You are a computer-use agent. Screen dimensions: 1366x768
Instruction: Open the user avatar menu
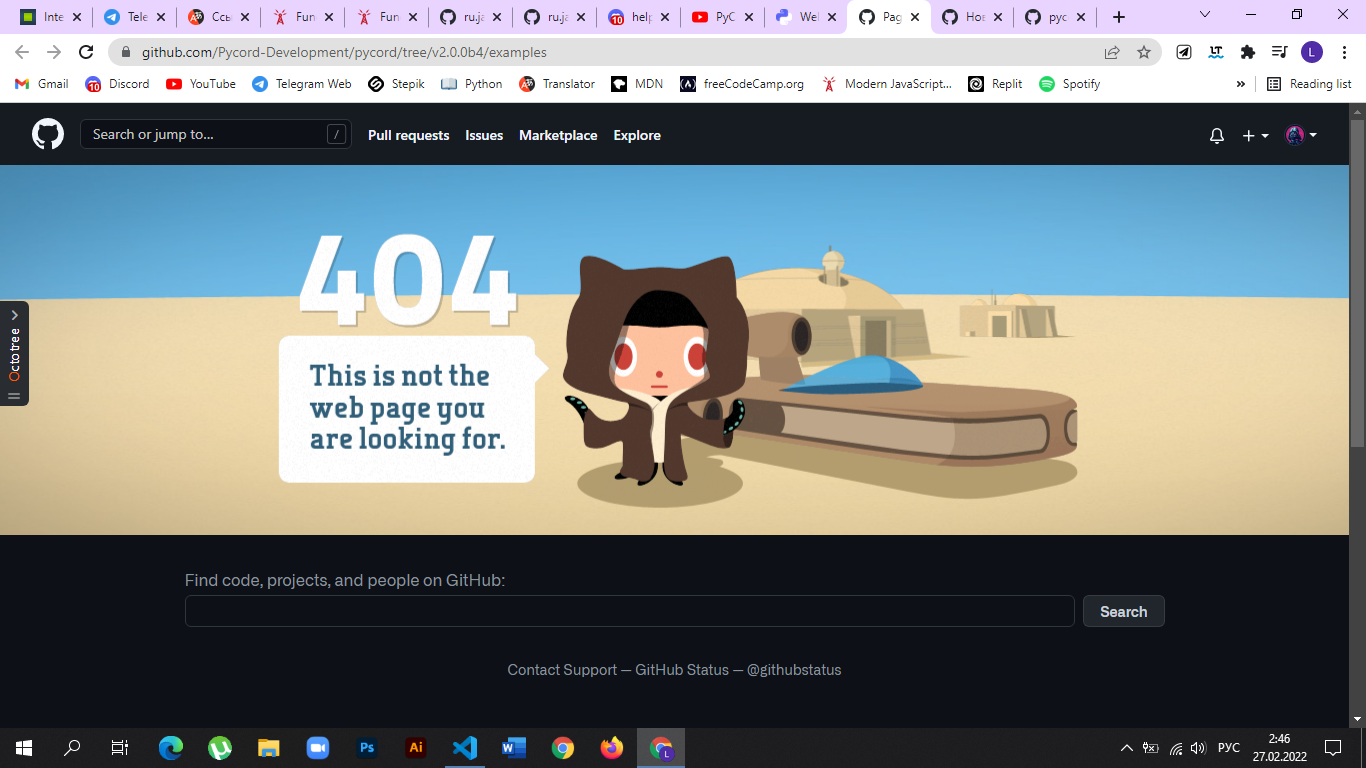click(x=1301, y=135)
